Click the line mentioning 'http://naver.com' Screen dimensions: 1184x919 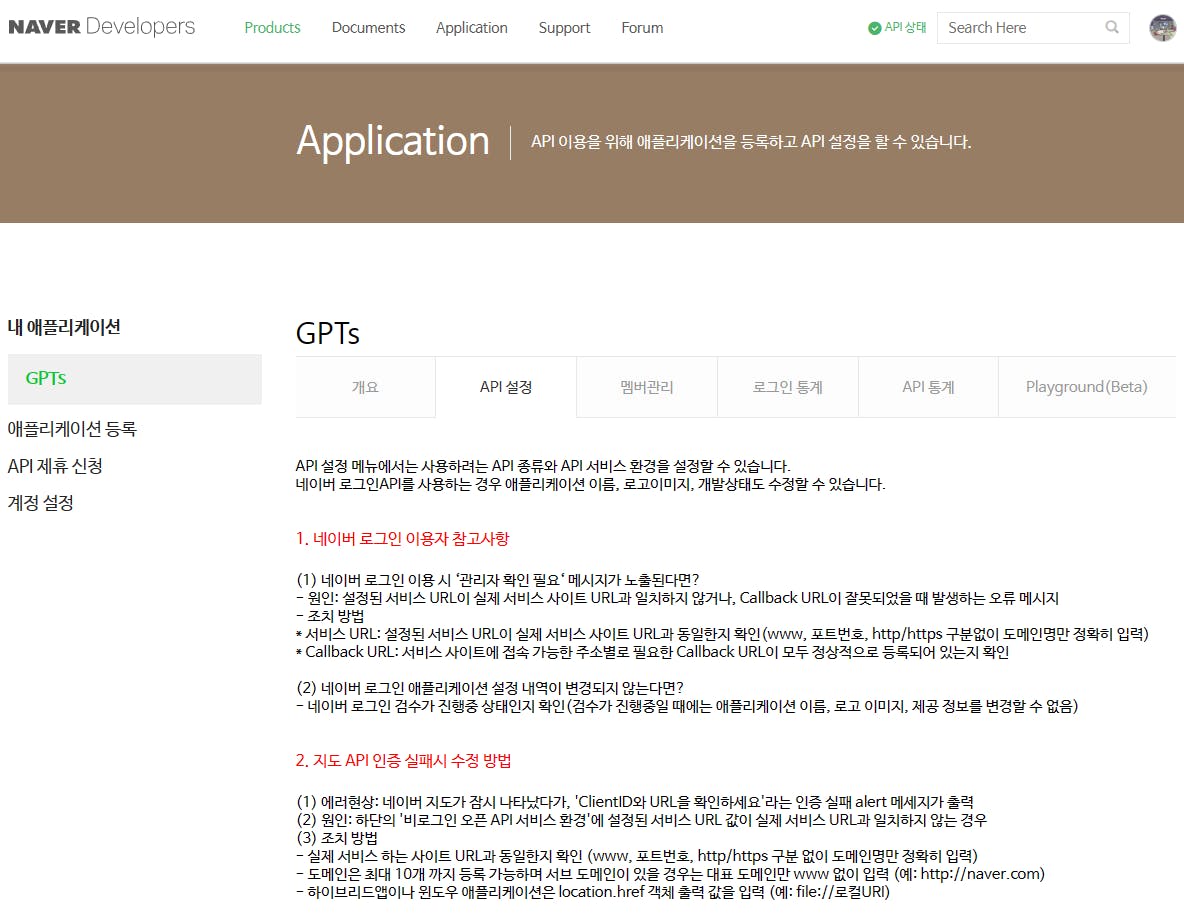[671, 874]
